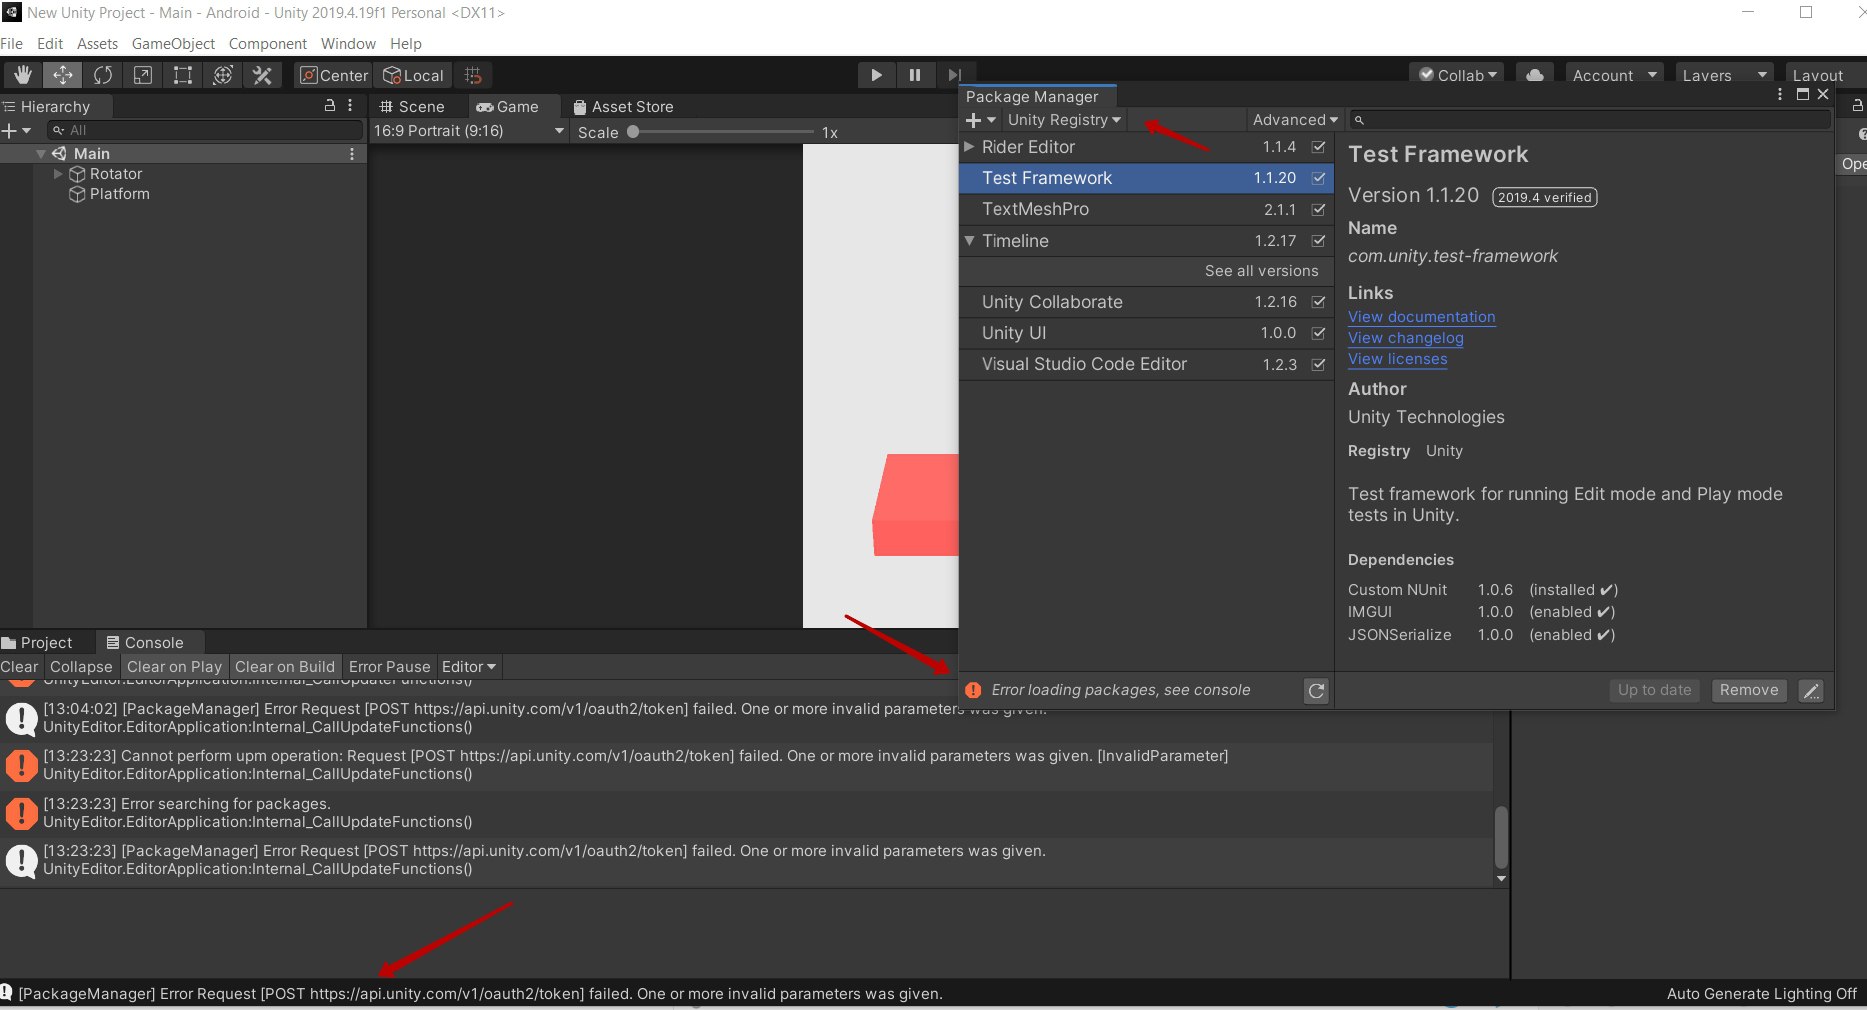Click the Hierarchy search field
The width and height of the screenshot is (1867, 1010).
(x=204, y=130)
